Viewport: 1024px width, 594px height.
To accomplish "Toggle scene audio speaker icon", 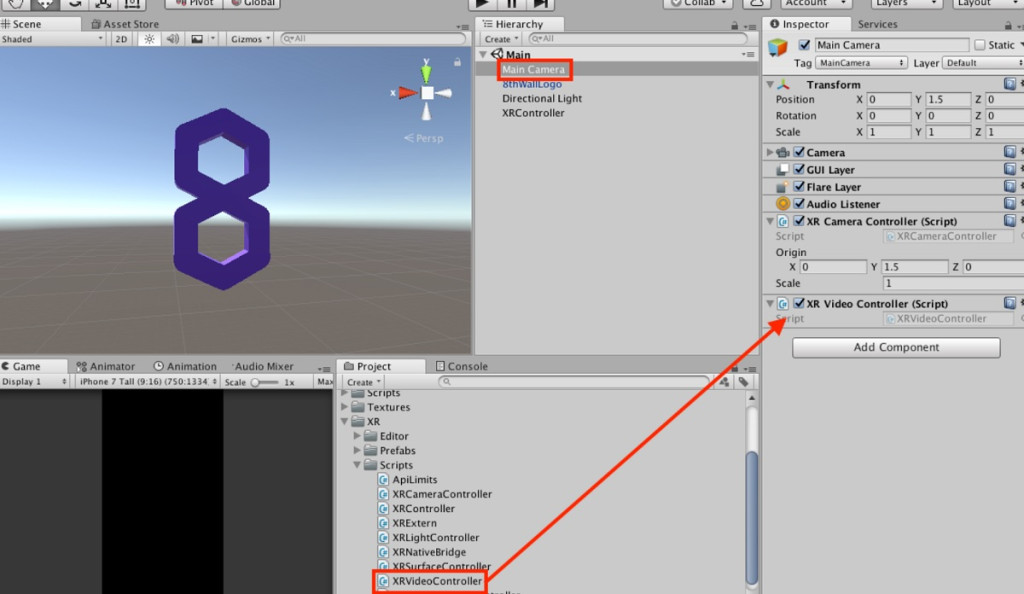I will [172, 39].
